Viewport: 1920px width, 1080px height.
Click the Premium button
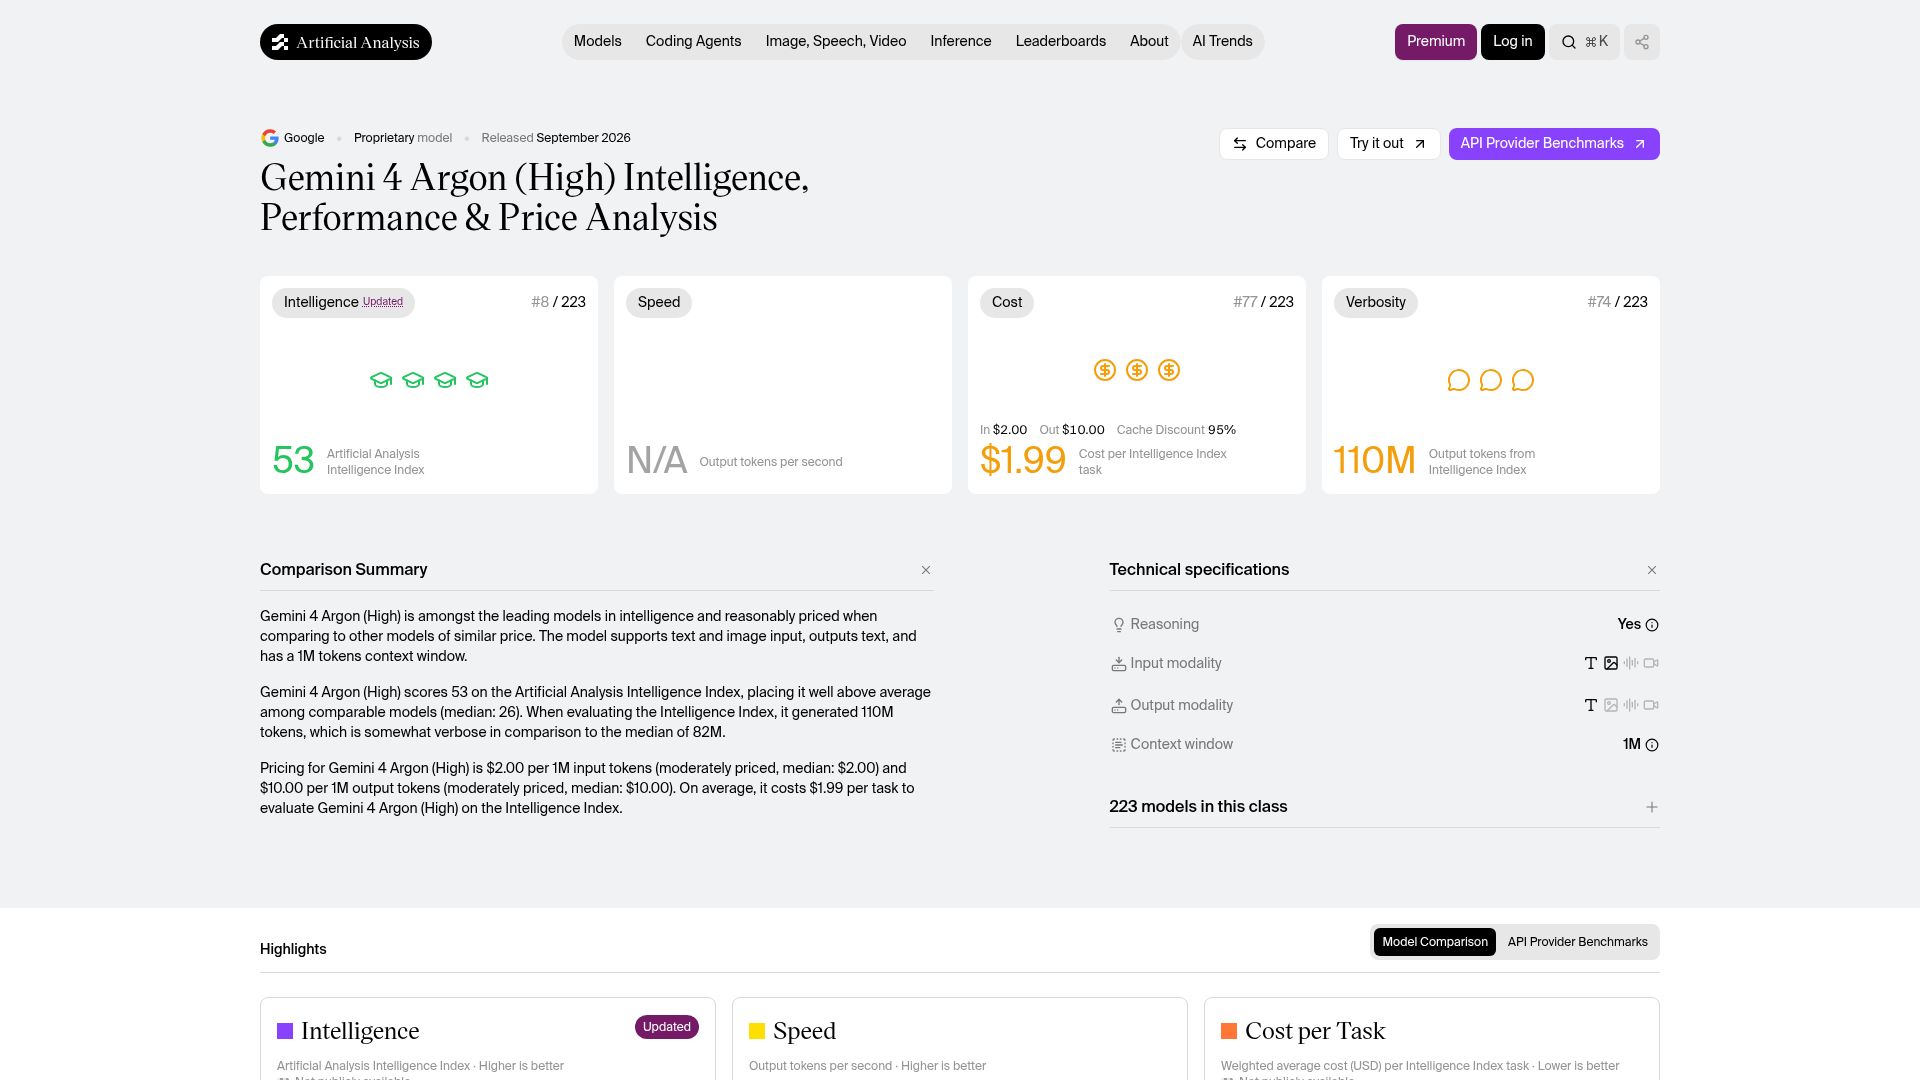1436,42
